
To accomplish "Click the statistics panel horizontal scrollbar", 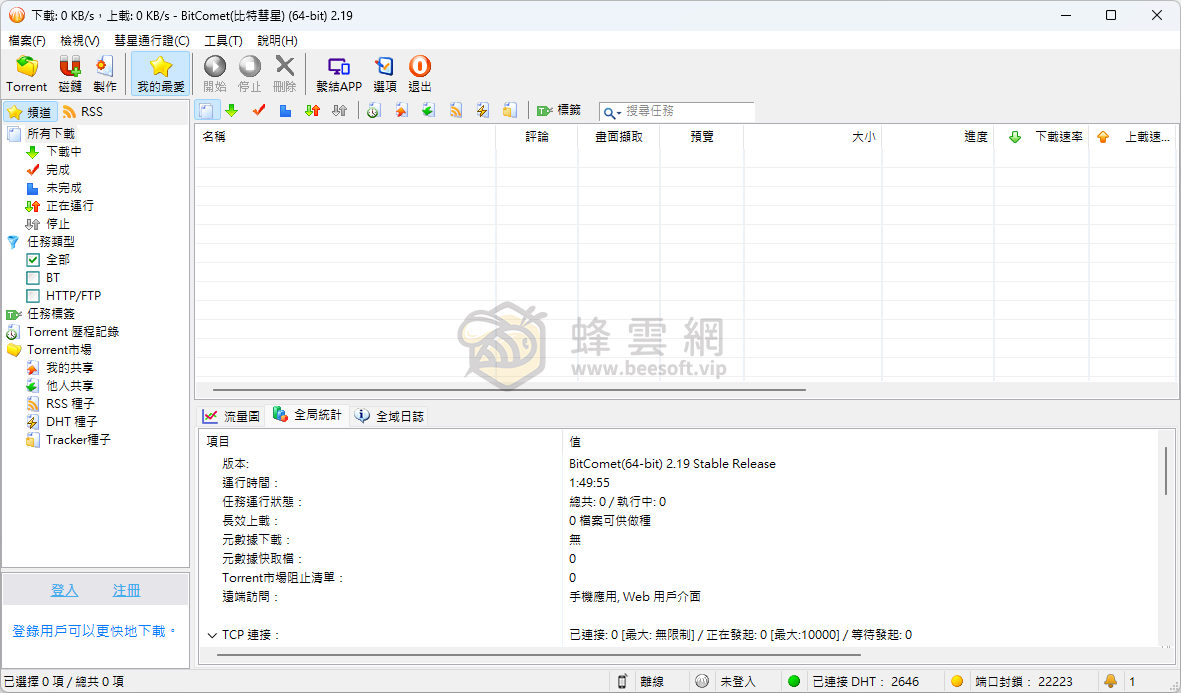I will (539, 655).
